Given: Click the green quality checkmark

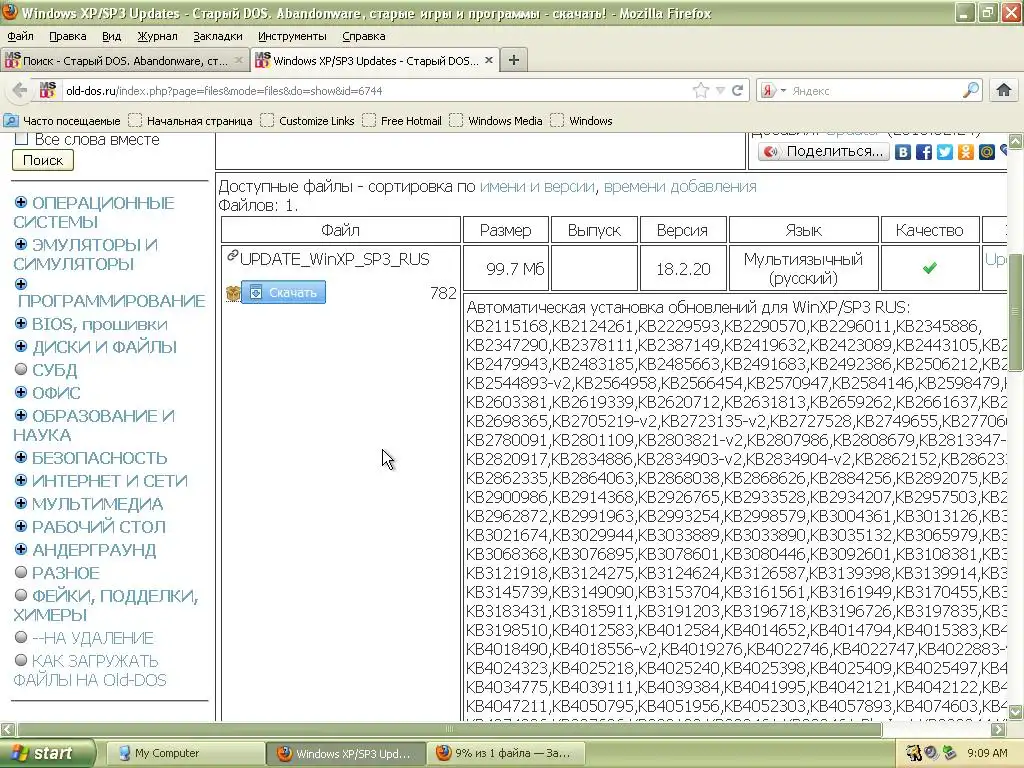Looking at the screenshot, I should [930, 268].
